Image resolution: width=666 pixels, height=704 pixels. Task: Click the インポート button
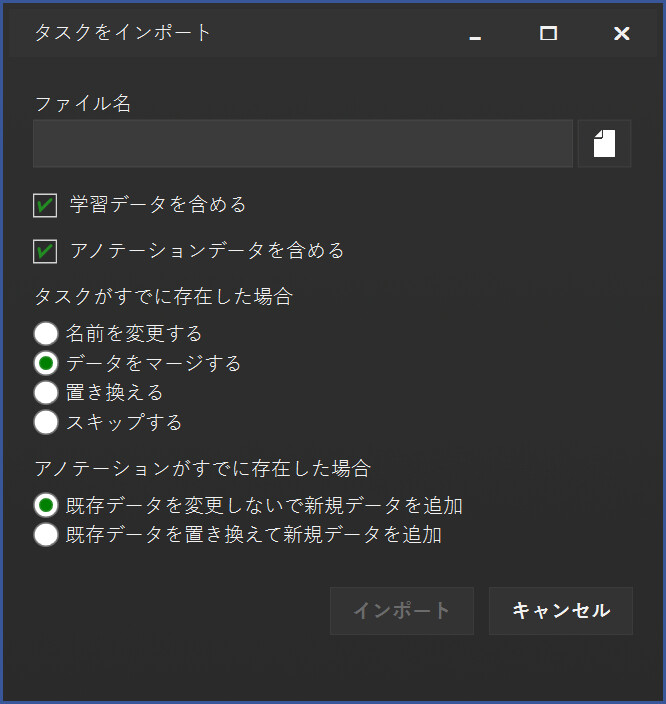(402, 611)
